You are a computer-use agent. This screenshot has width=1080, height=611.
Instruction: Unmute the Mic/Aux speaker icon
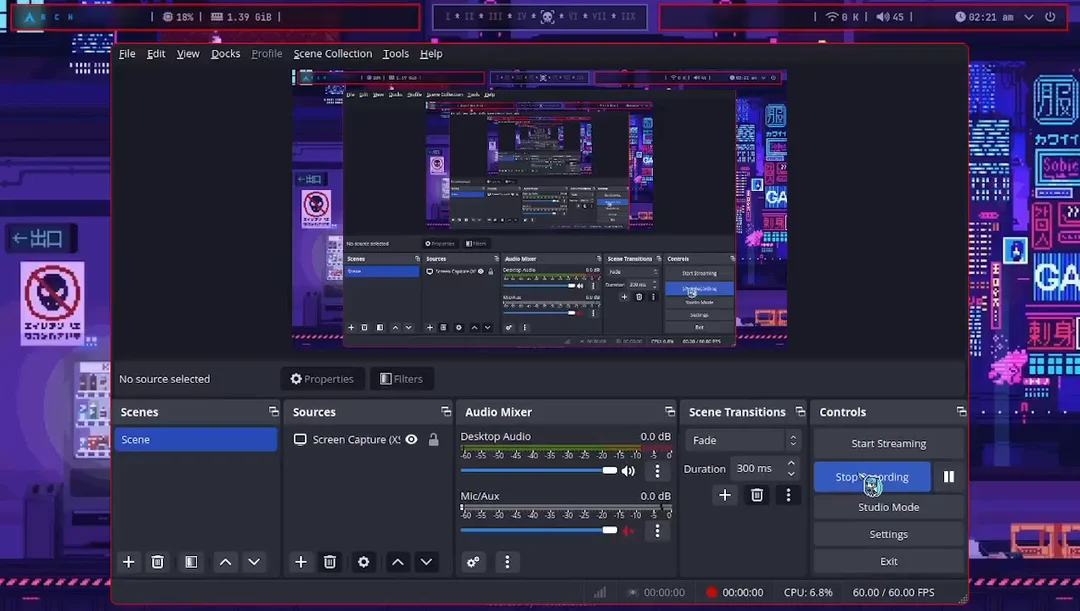tap(628, 530)
